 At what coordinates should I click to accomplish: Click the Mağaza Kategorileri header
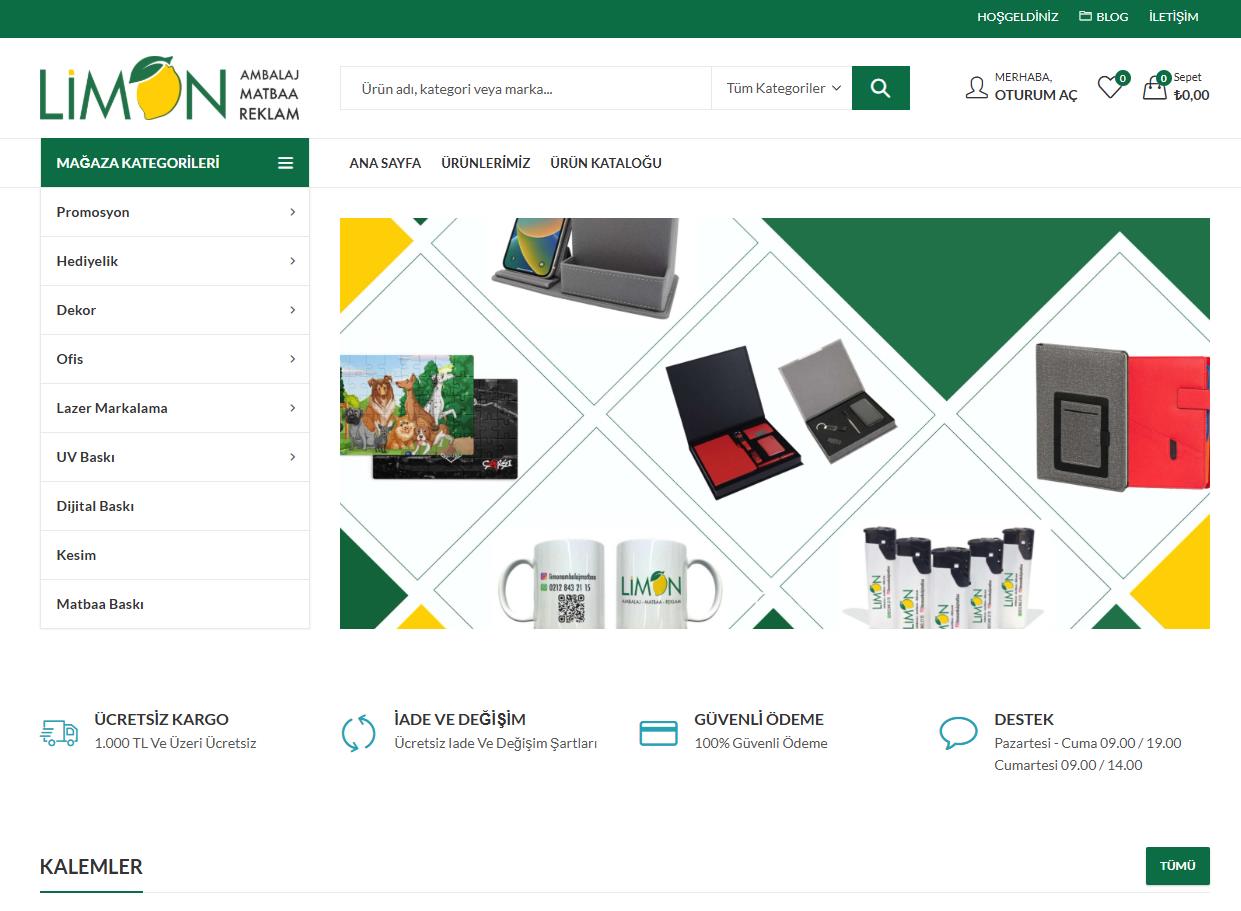coord(175,163)
